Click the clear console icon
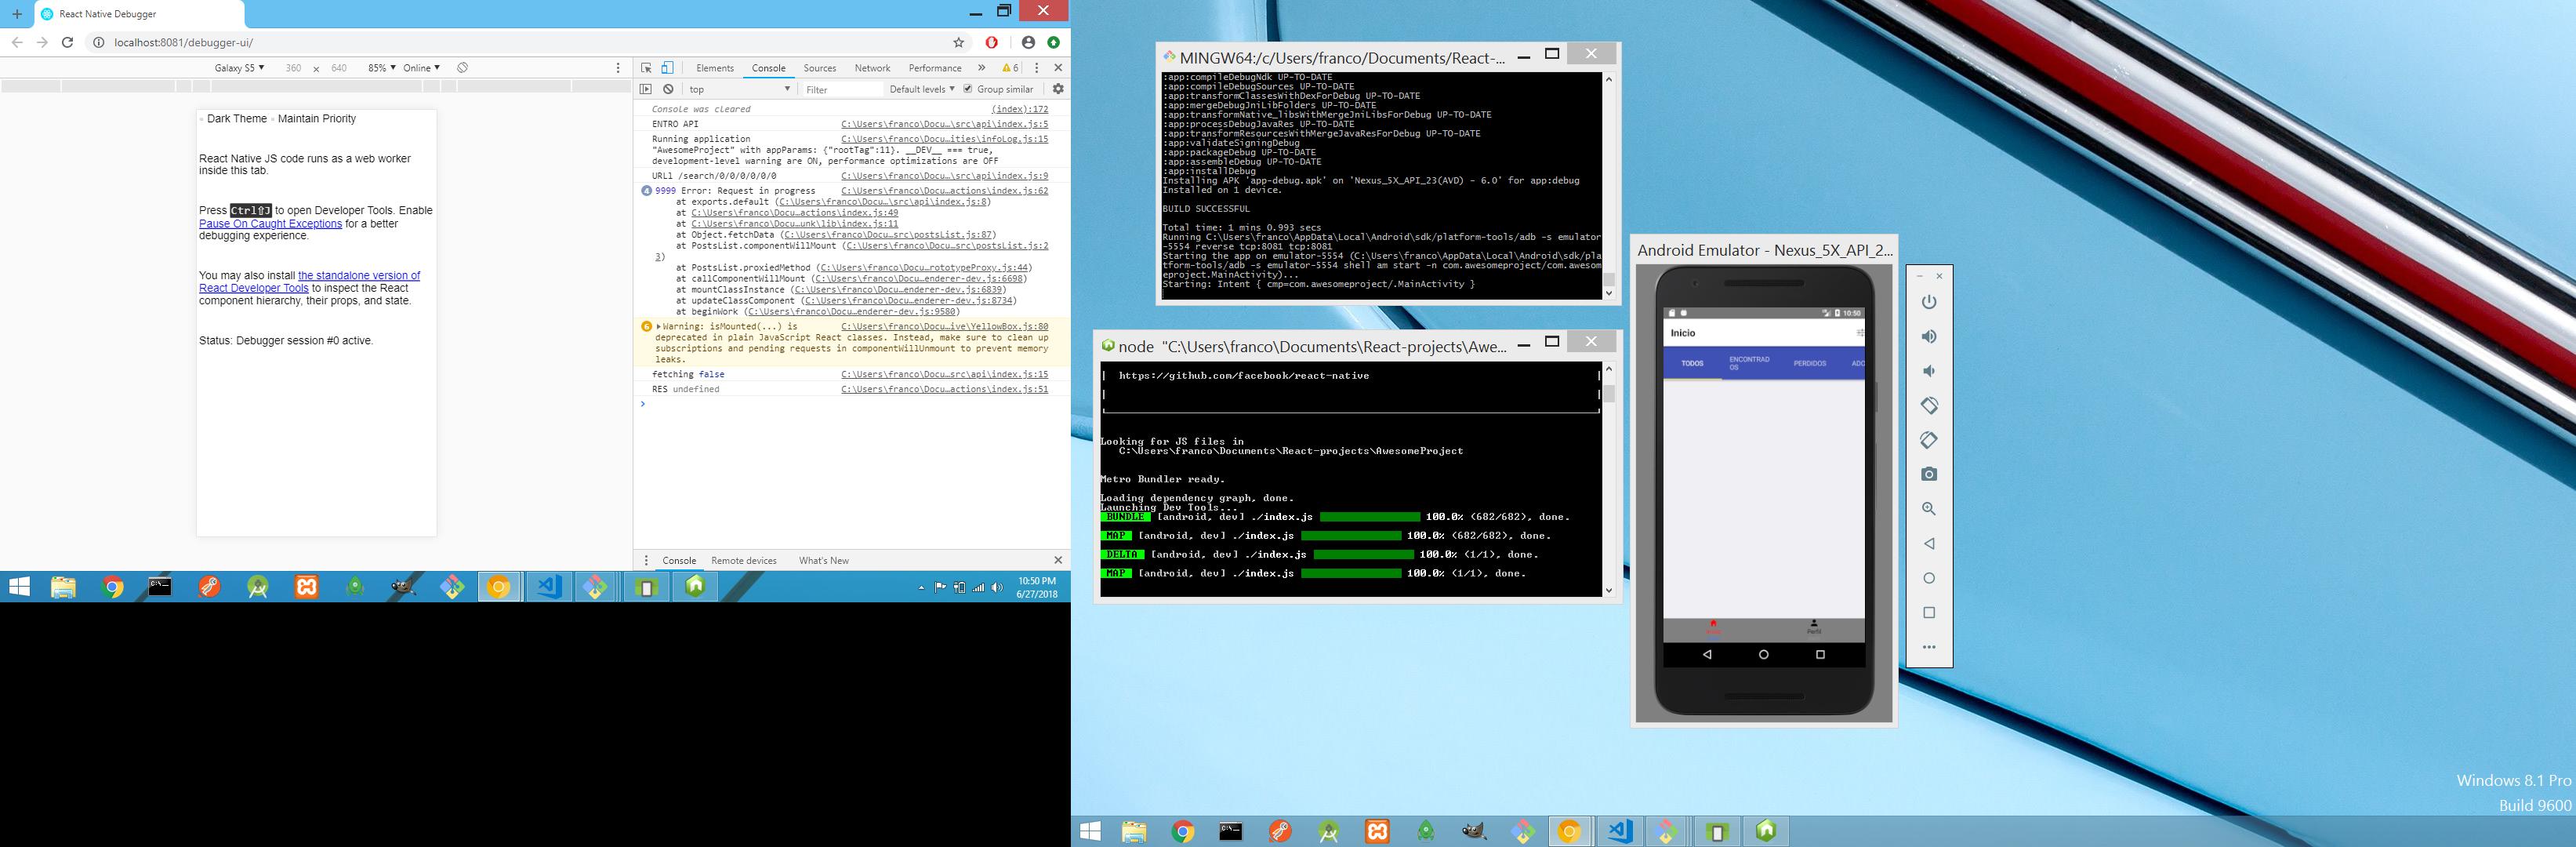The image size is (2576, 847). [x=668, y=89]
